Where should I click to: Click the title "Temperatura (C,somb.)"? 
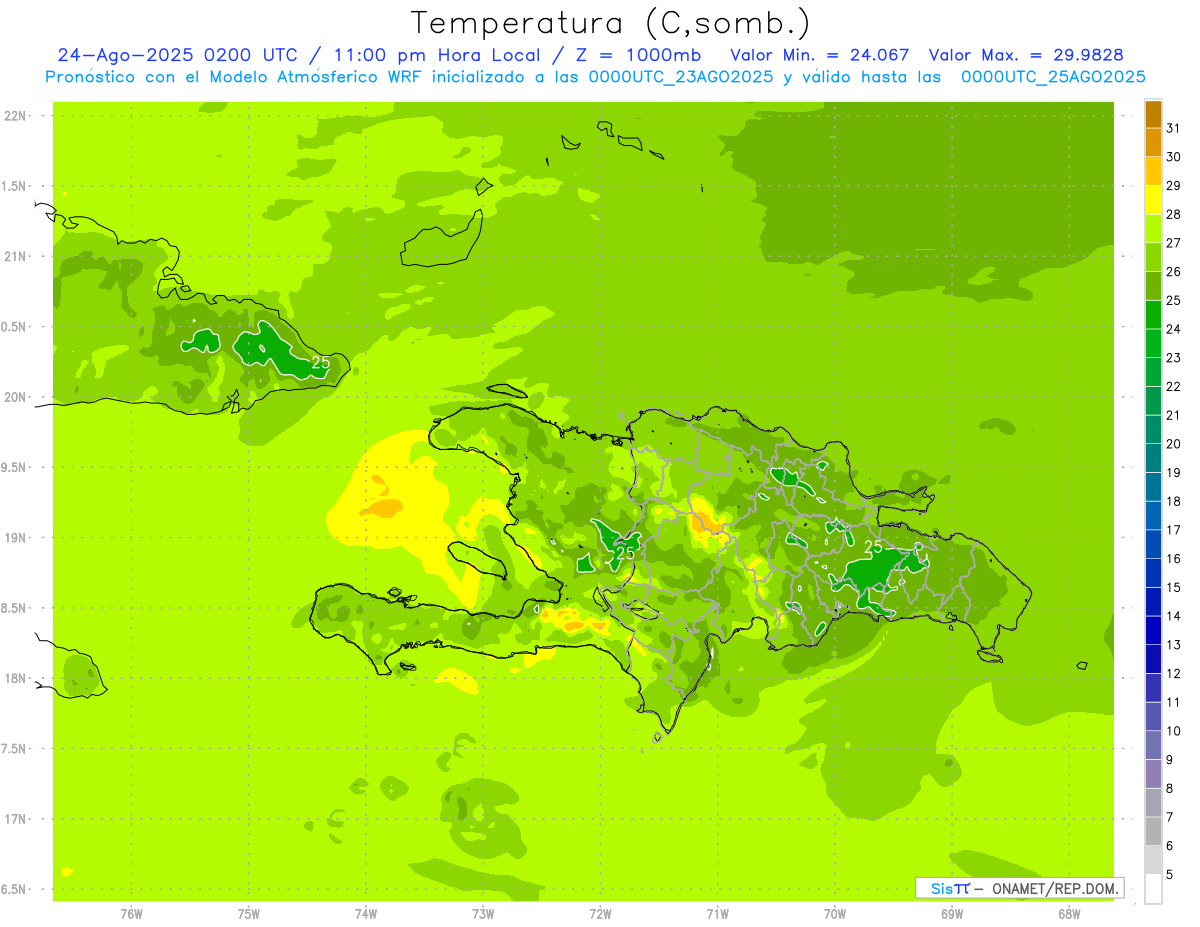tap(611, 22)
